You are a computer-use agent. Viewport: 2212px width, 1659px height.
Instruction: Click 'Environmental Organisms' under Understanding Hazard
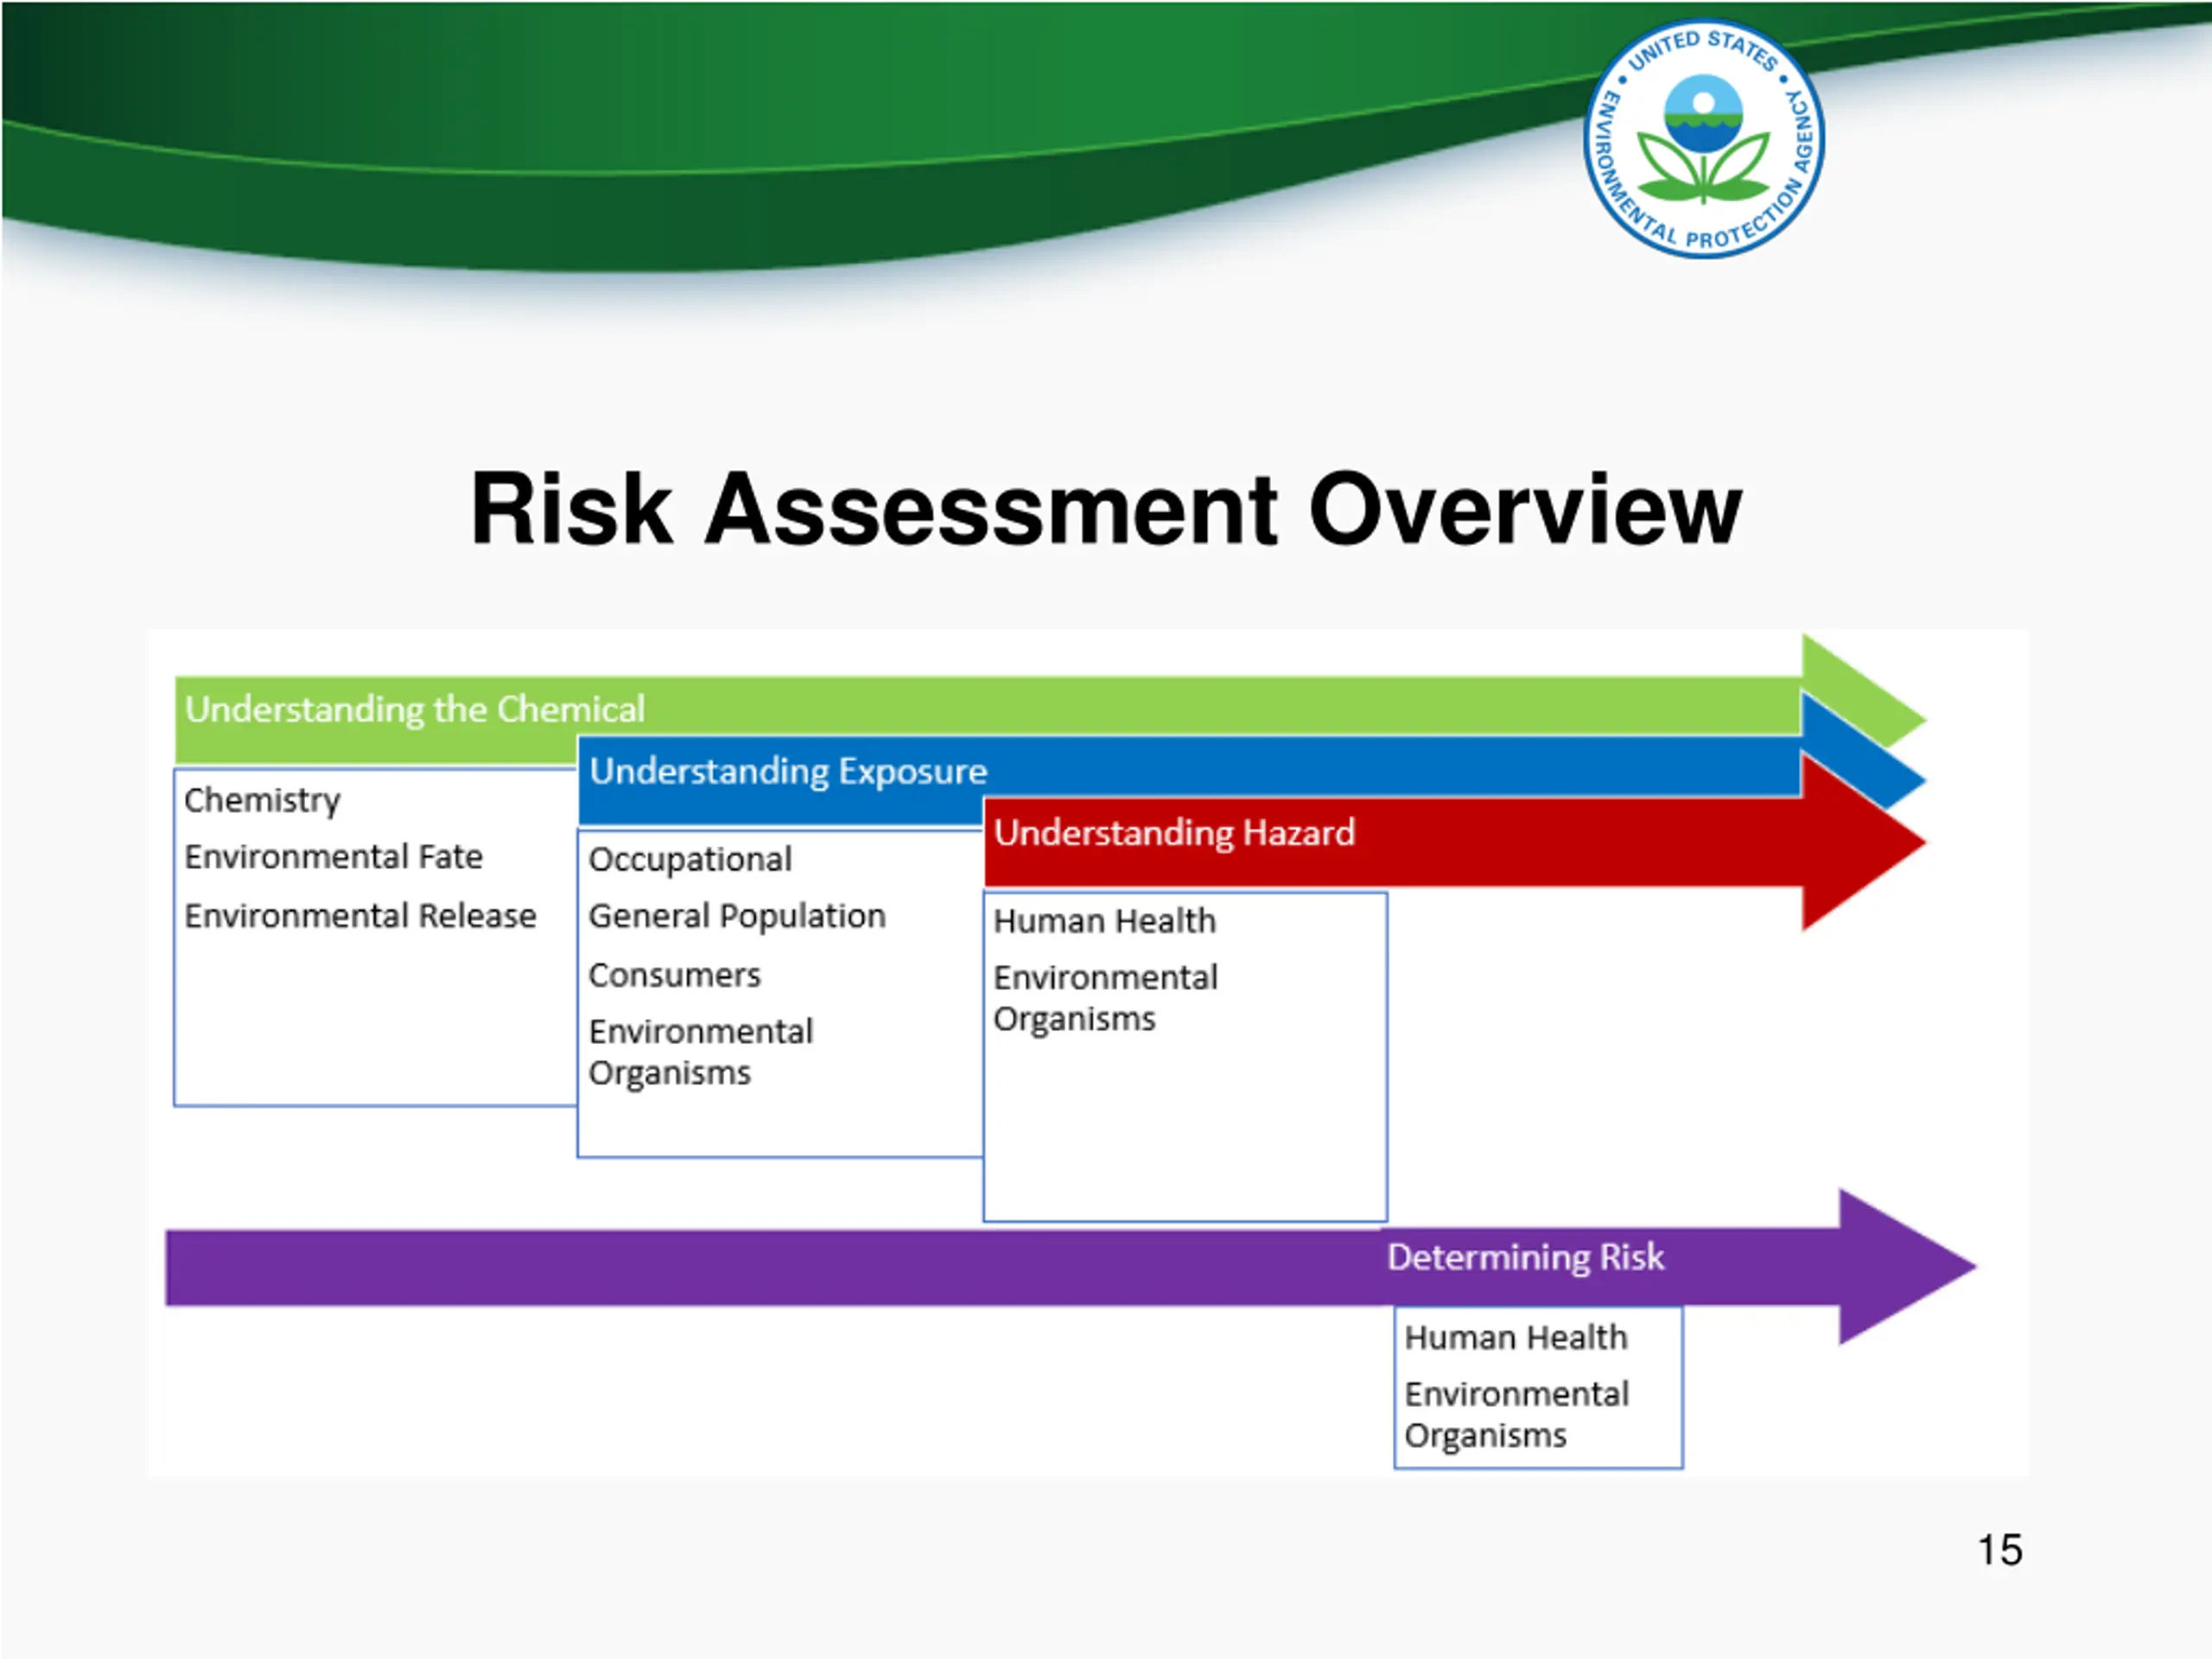[x=1105, y=998]
